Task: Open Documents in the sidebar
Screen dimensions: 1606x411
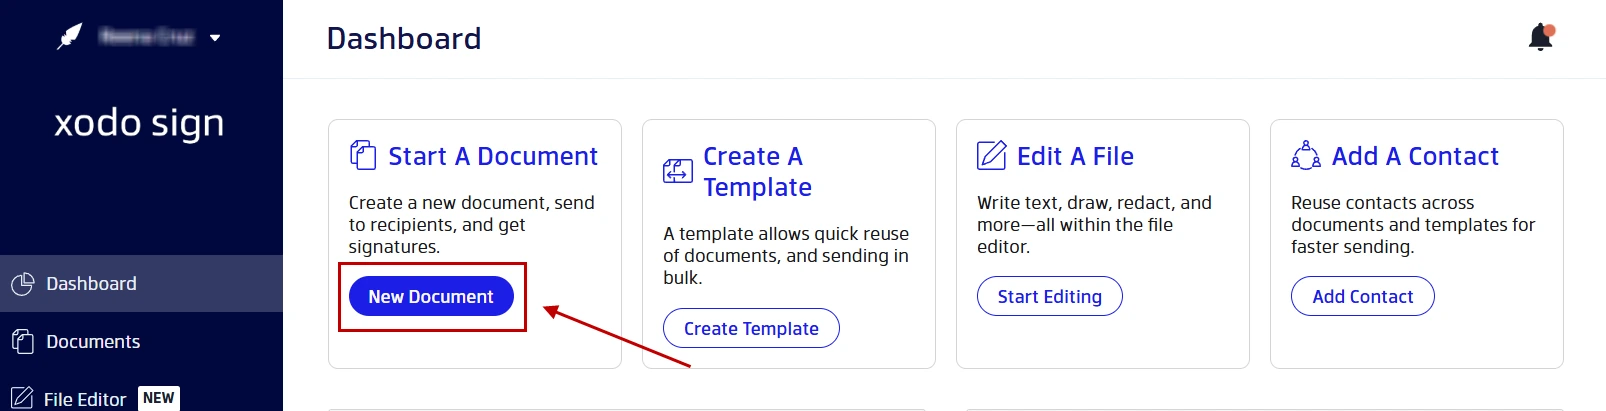Action: click(x=141, y=341)
